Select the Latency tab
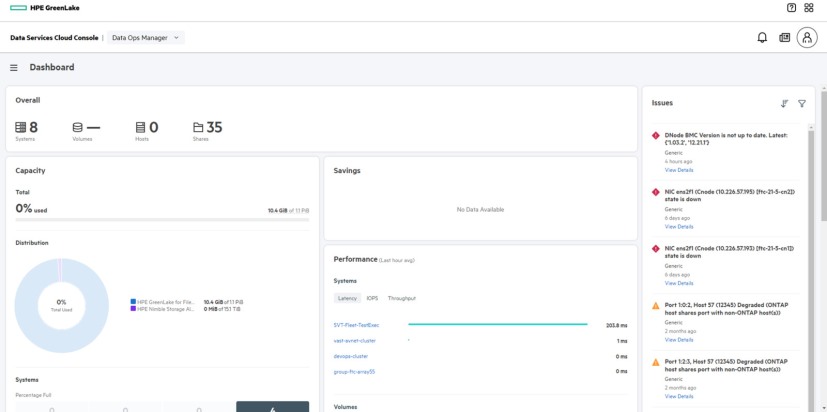The width and height of the screenshot is (827, 412). [x=347, y=298]
